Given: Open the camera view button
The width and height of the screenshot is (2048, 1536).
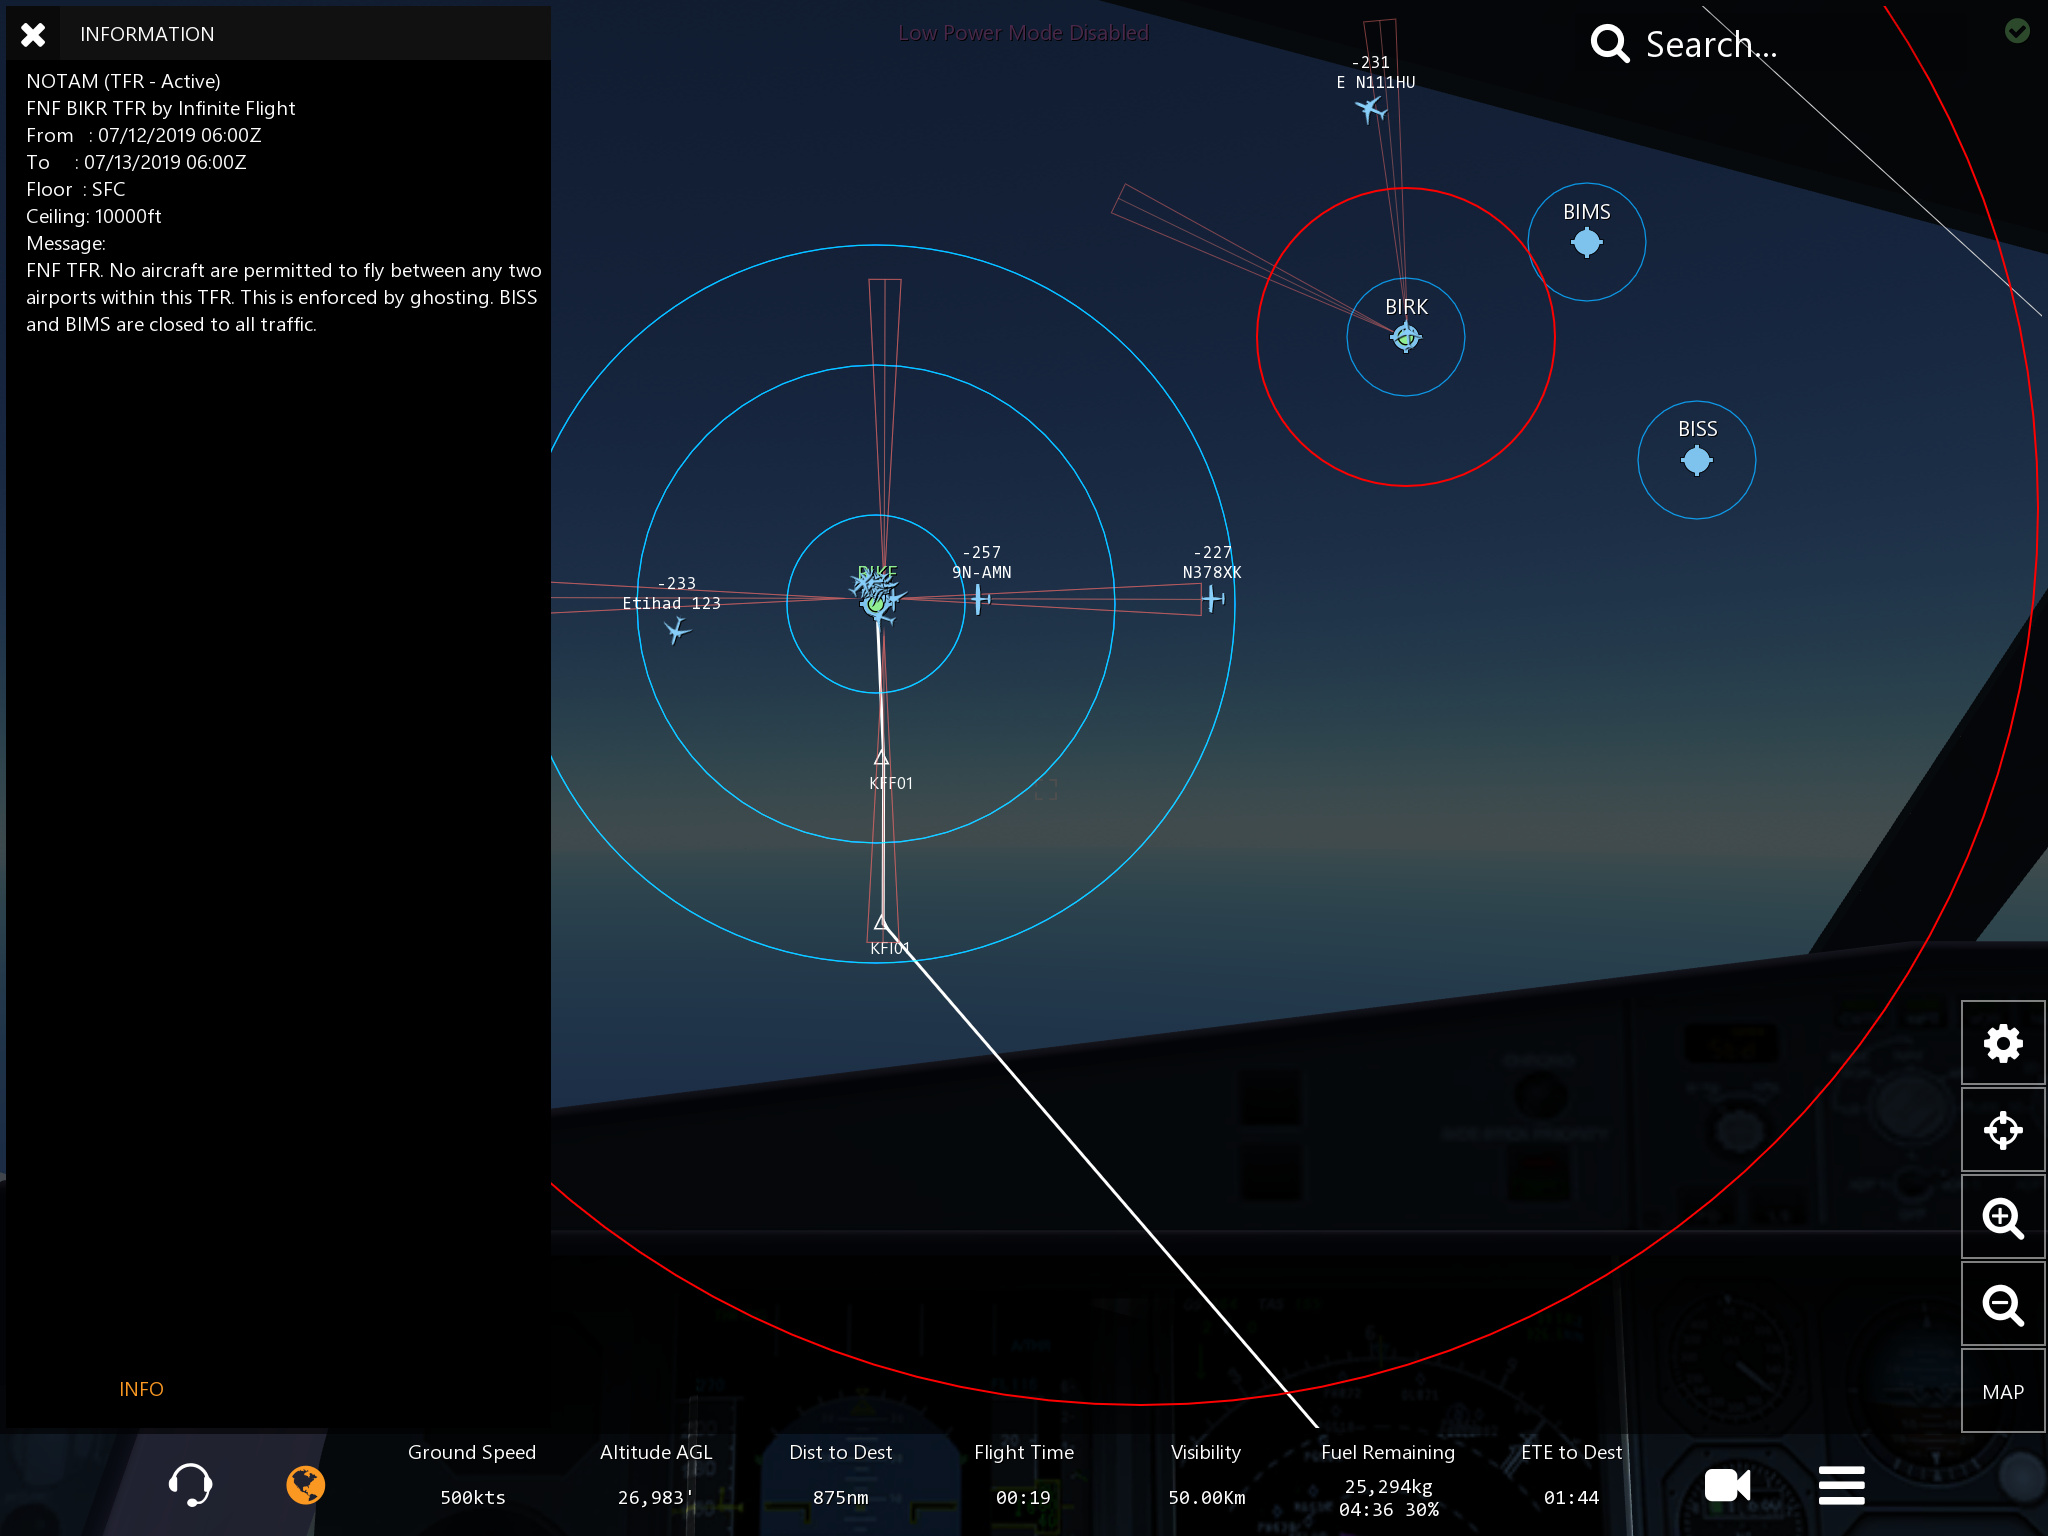Looking at the screenshot, I should click(x=1727, y=1485).
